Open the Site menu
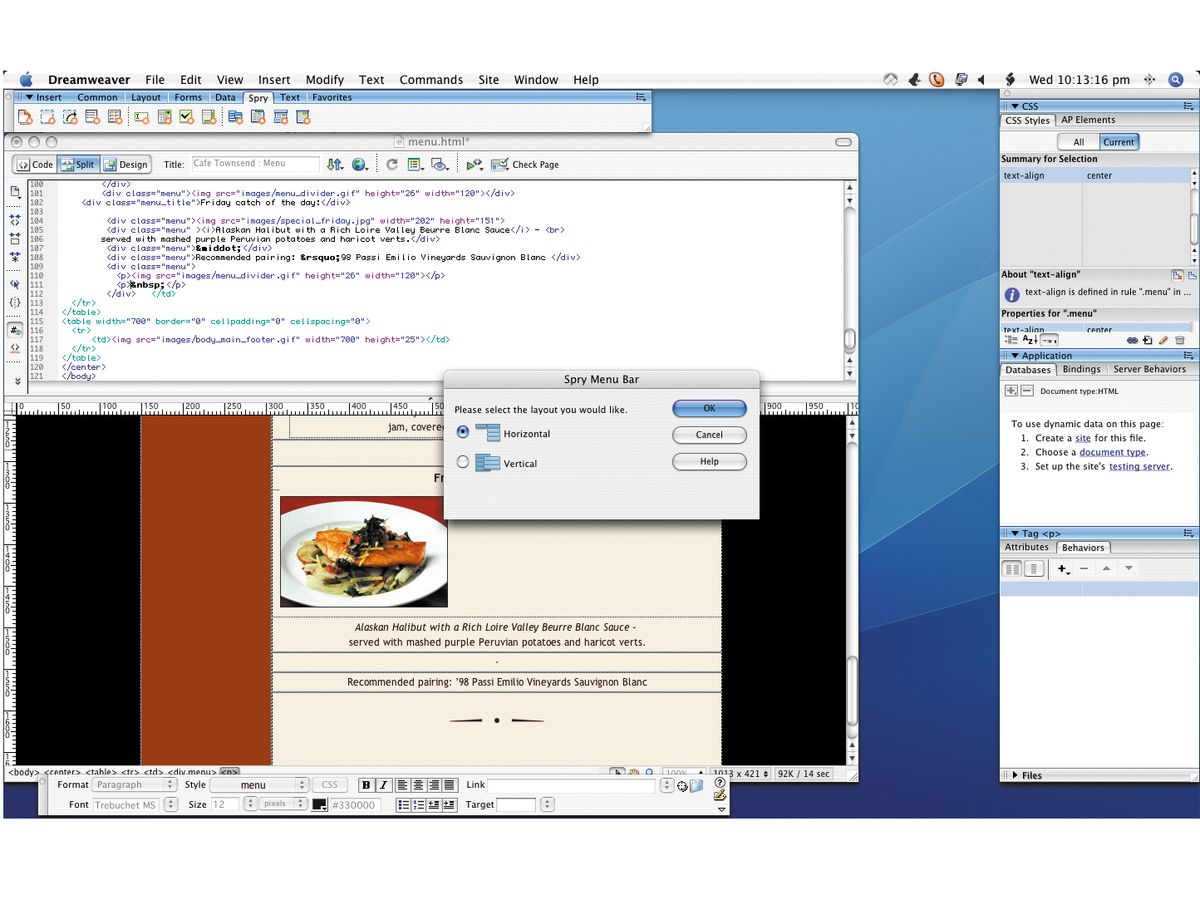 [x=488, y=80]
